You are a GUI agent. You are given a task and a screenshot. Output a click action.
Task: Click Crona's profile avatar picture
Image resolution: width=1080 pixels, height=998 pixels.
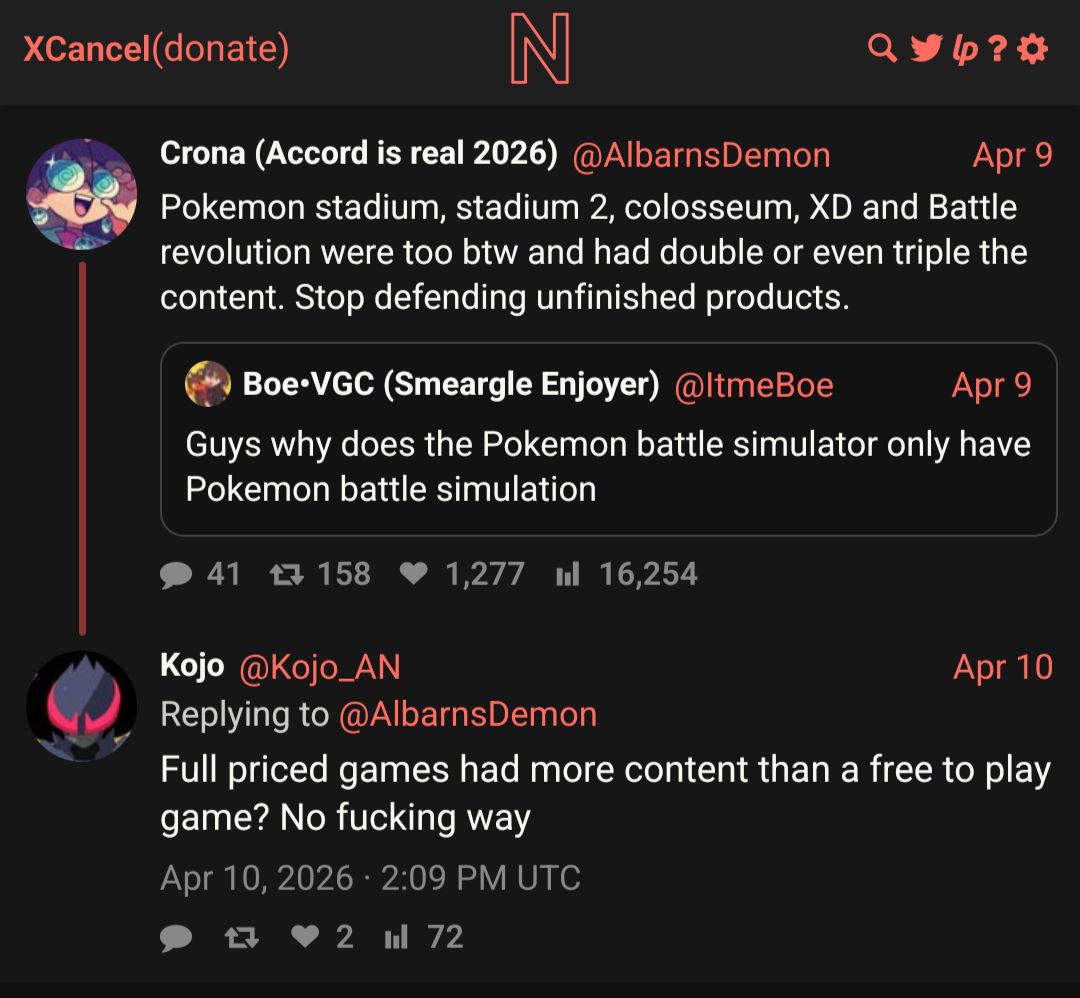pos(81,194)
